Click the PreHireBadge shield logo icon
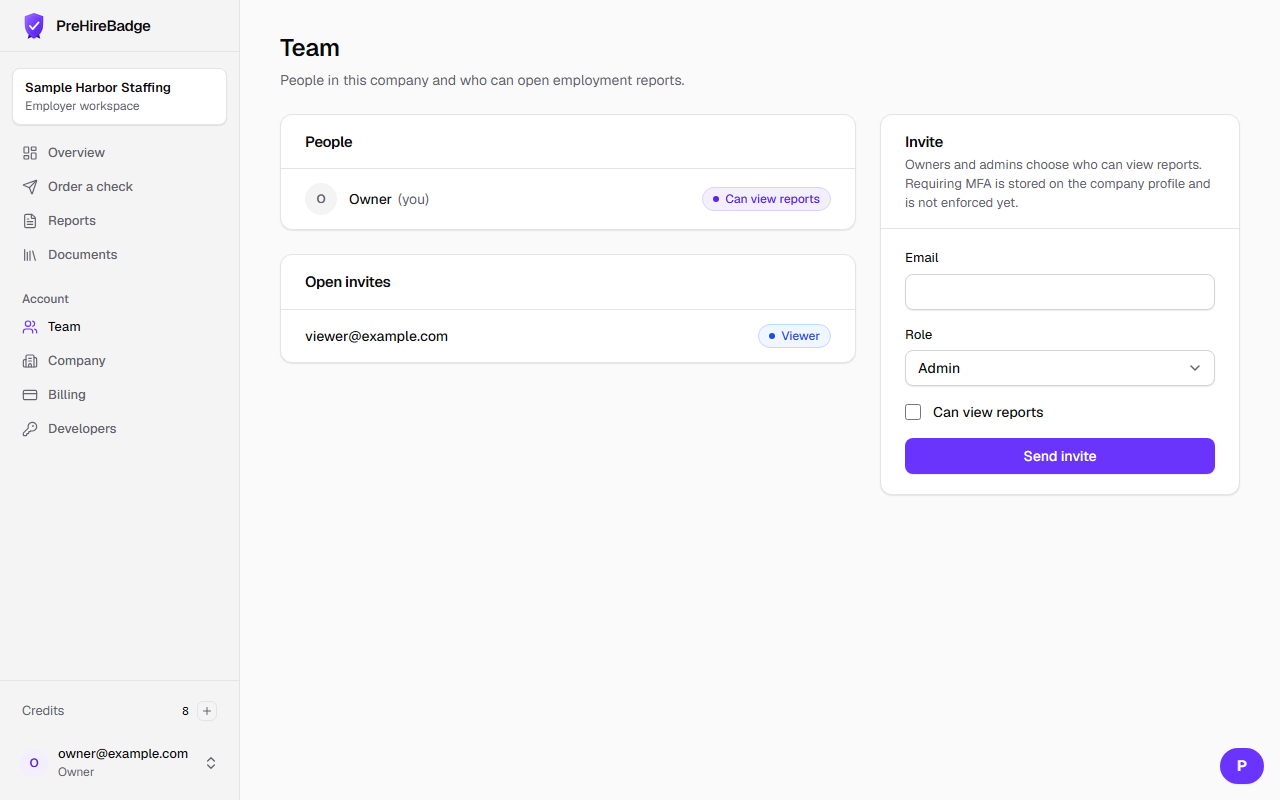The height and width of the screenshot is (800, 1280). 34,26
